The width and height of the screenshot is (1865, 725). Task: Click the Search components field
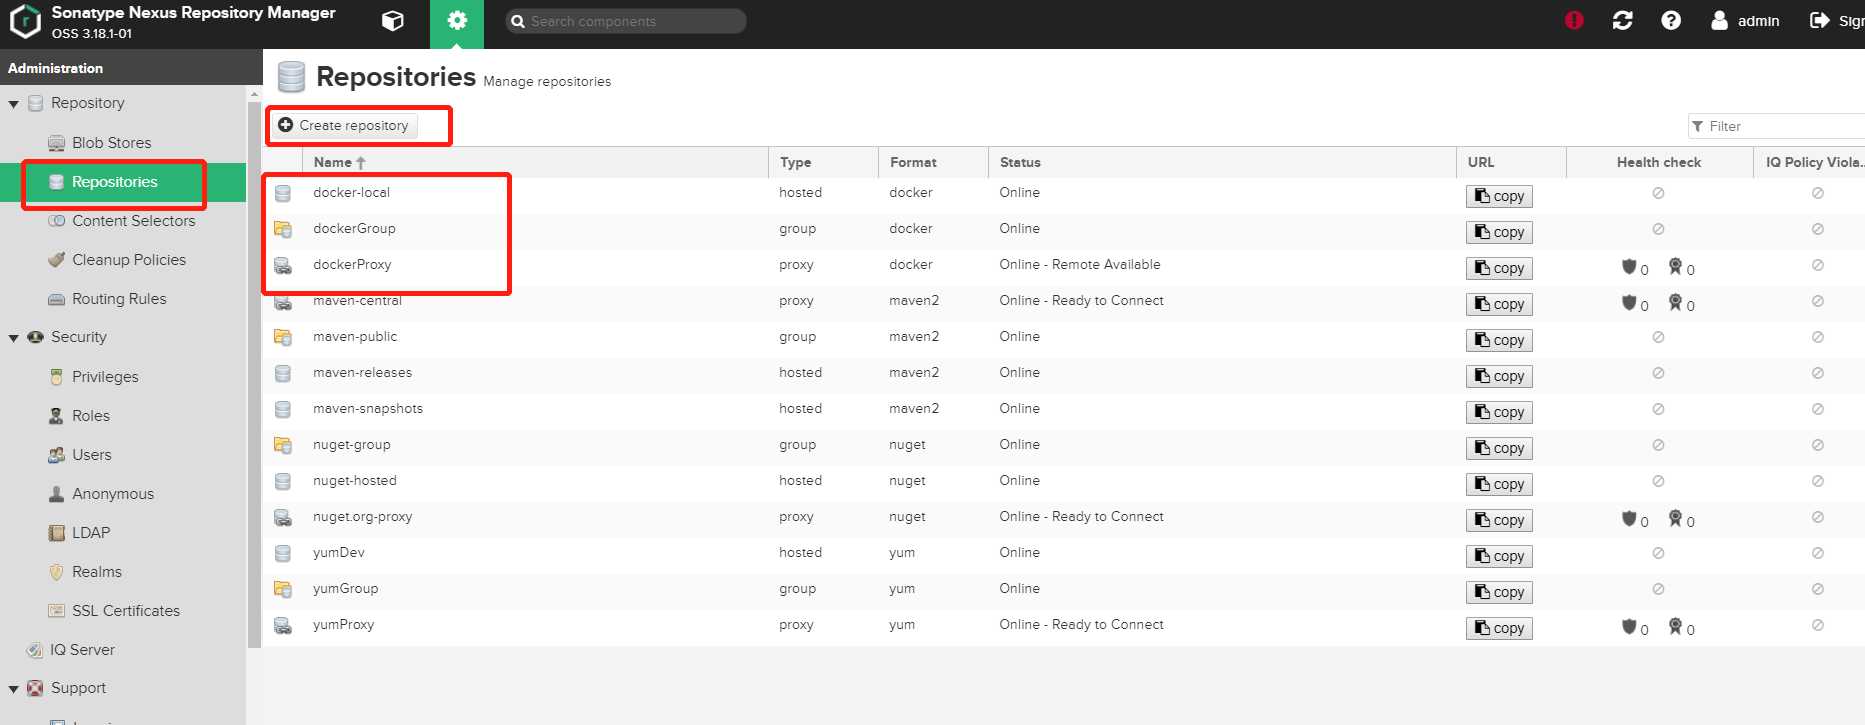pyautogui.click(x=626, y=21)
